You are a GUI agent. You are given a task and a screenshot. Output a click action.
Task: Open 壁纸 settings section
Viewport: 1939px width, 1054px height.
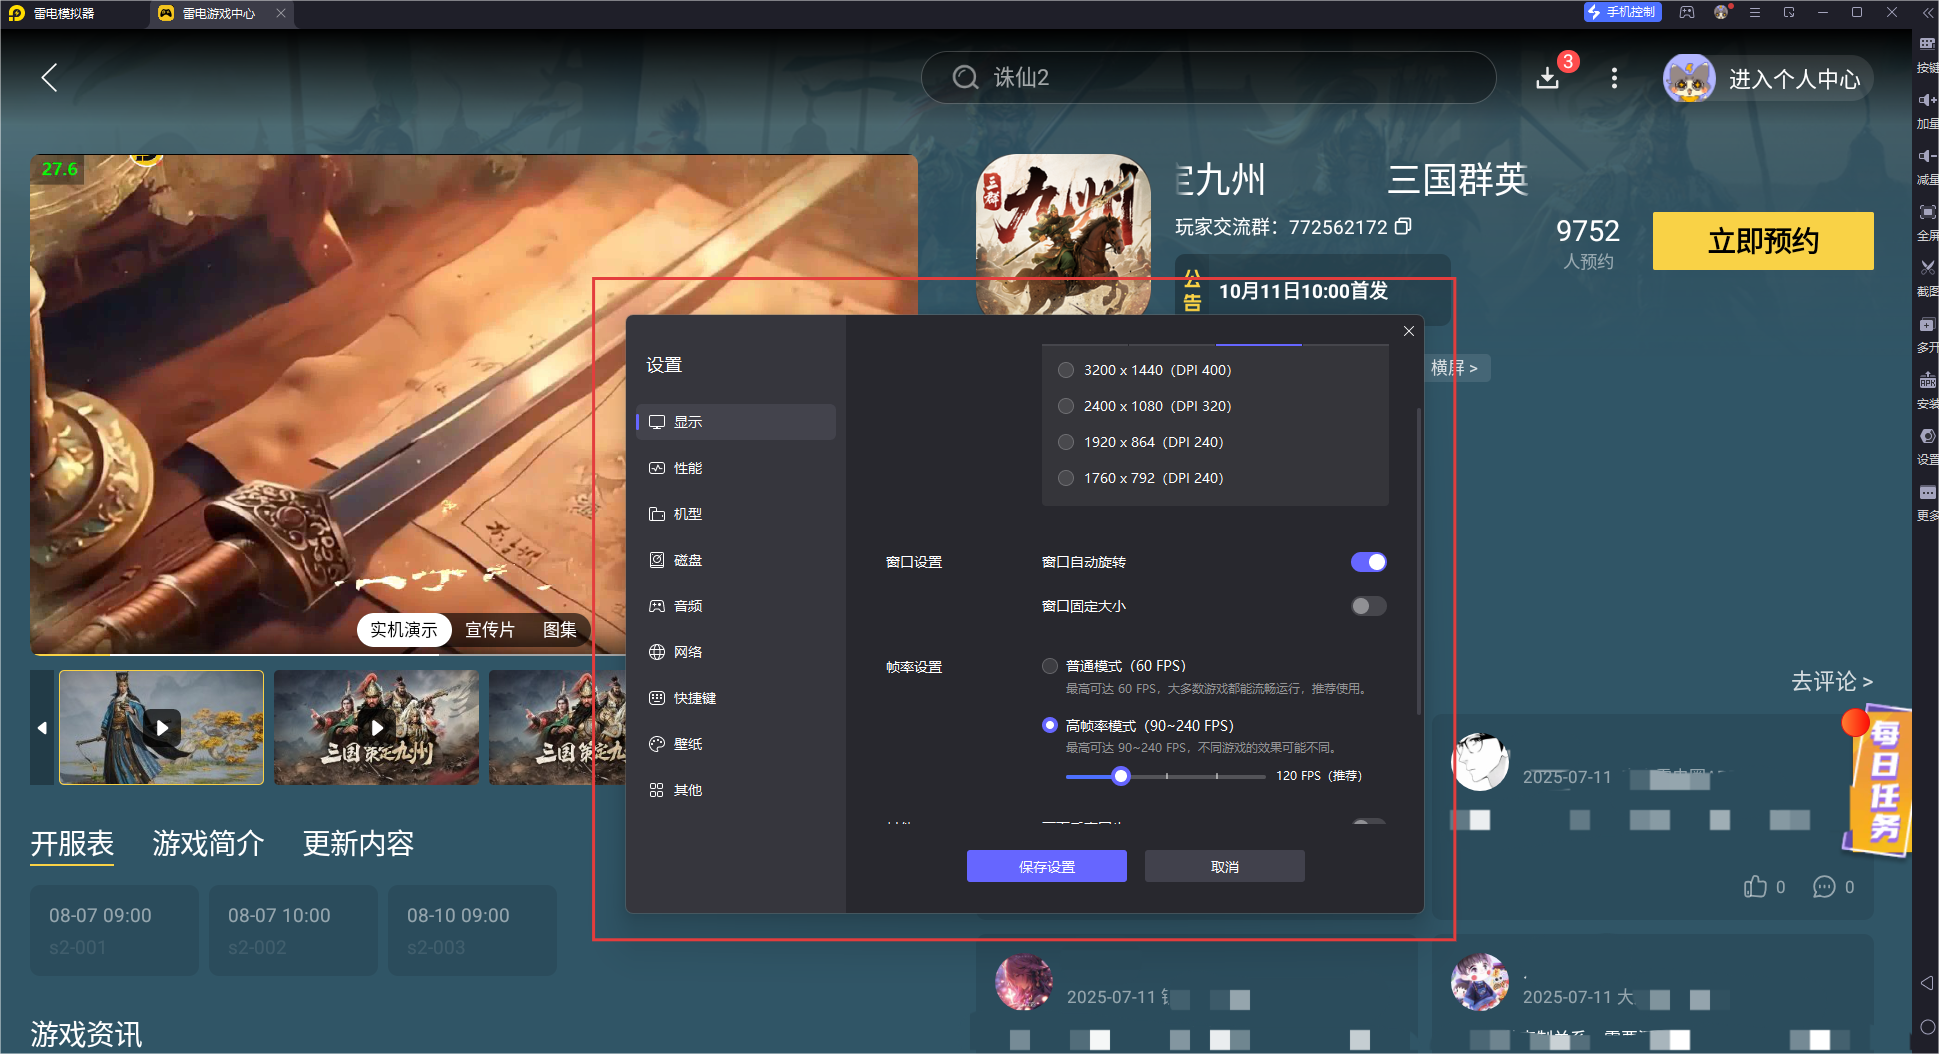coord(736,744)
